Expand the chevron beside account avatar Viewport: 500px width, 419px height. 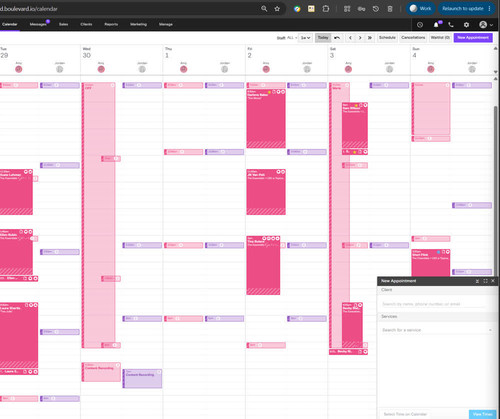[x=491, y=25]
